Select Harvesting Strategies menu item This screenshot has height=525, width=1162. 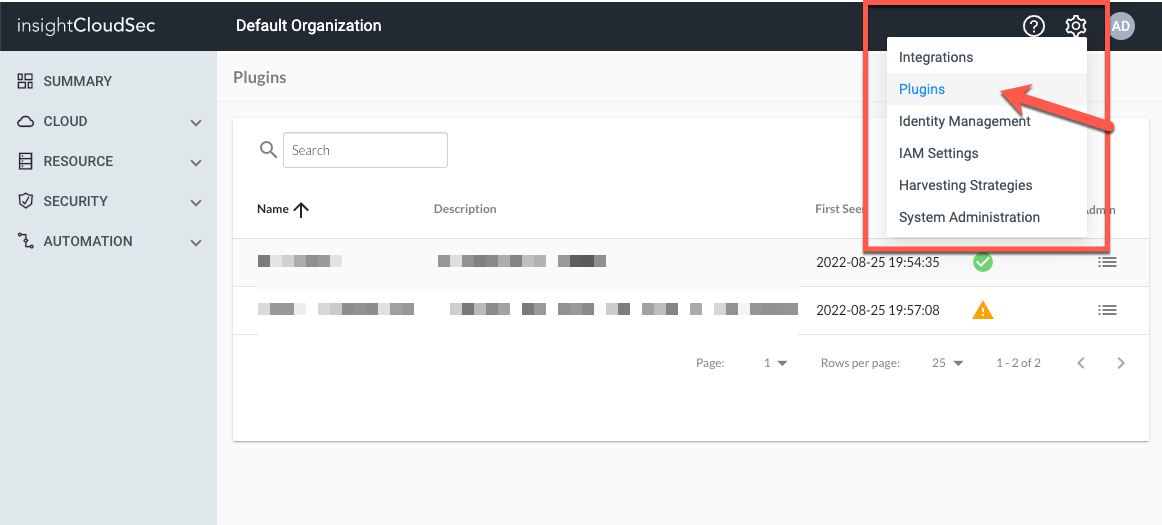pos(987,185)
